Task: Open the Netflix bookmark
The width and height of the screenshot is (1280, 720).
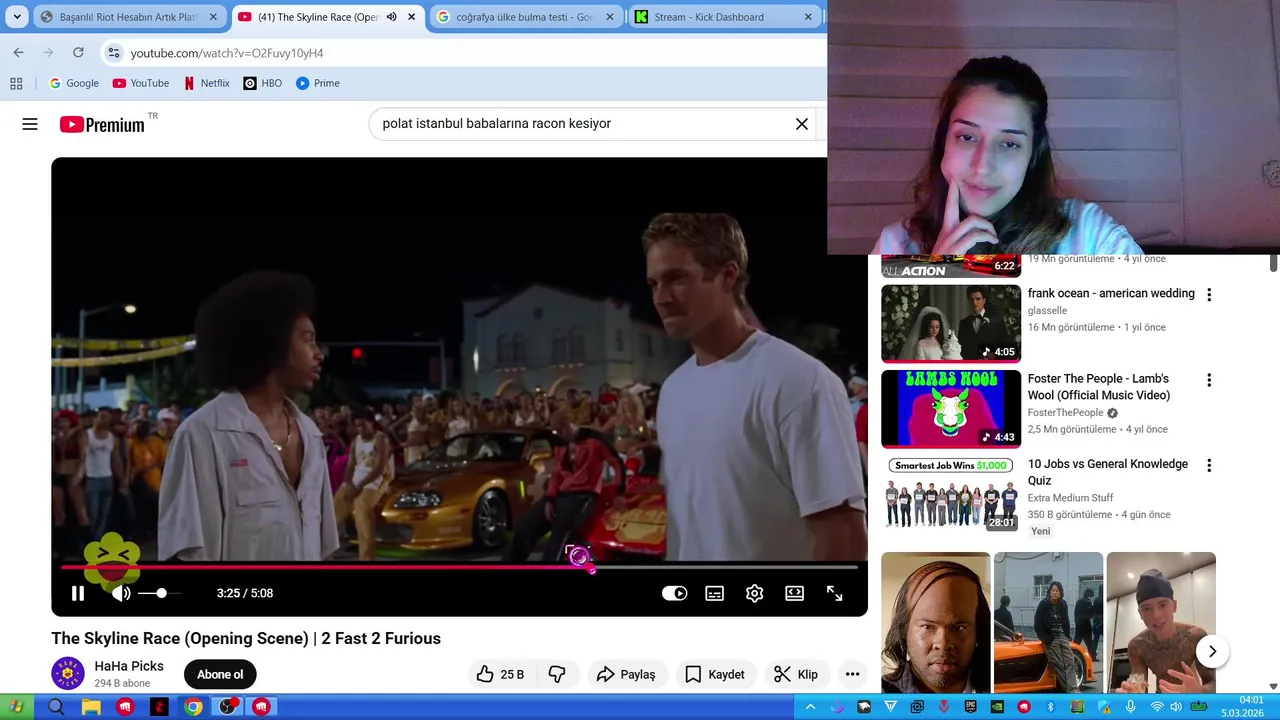Action: (x=207, y=83)
